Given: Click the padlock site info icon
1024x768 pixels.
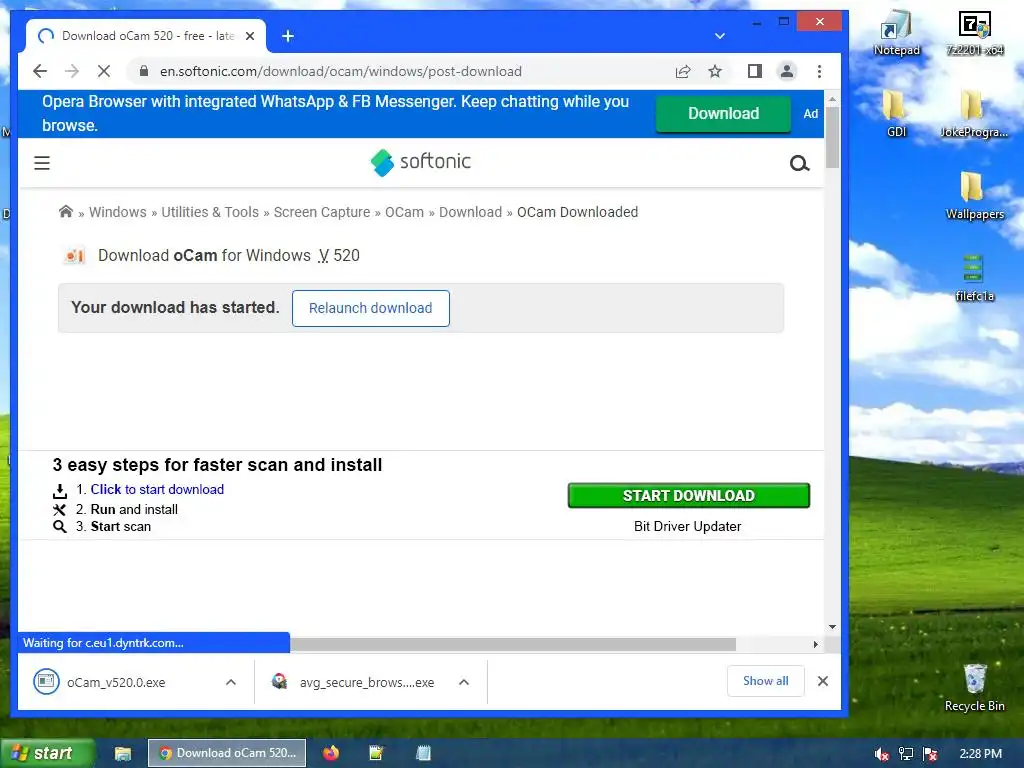Looking at the screenshot, I should coord(144,71).
